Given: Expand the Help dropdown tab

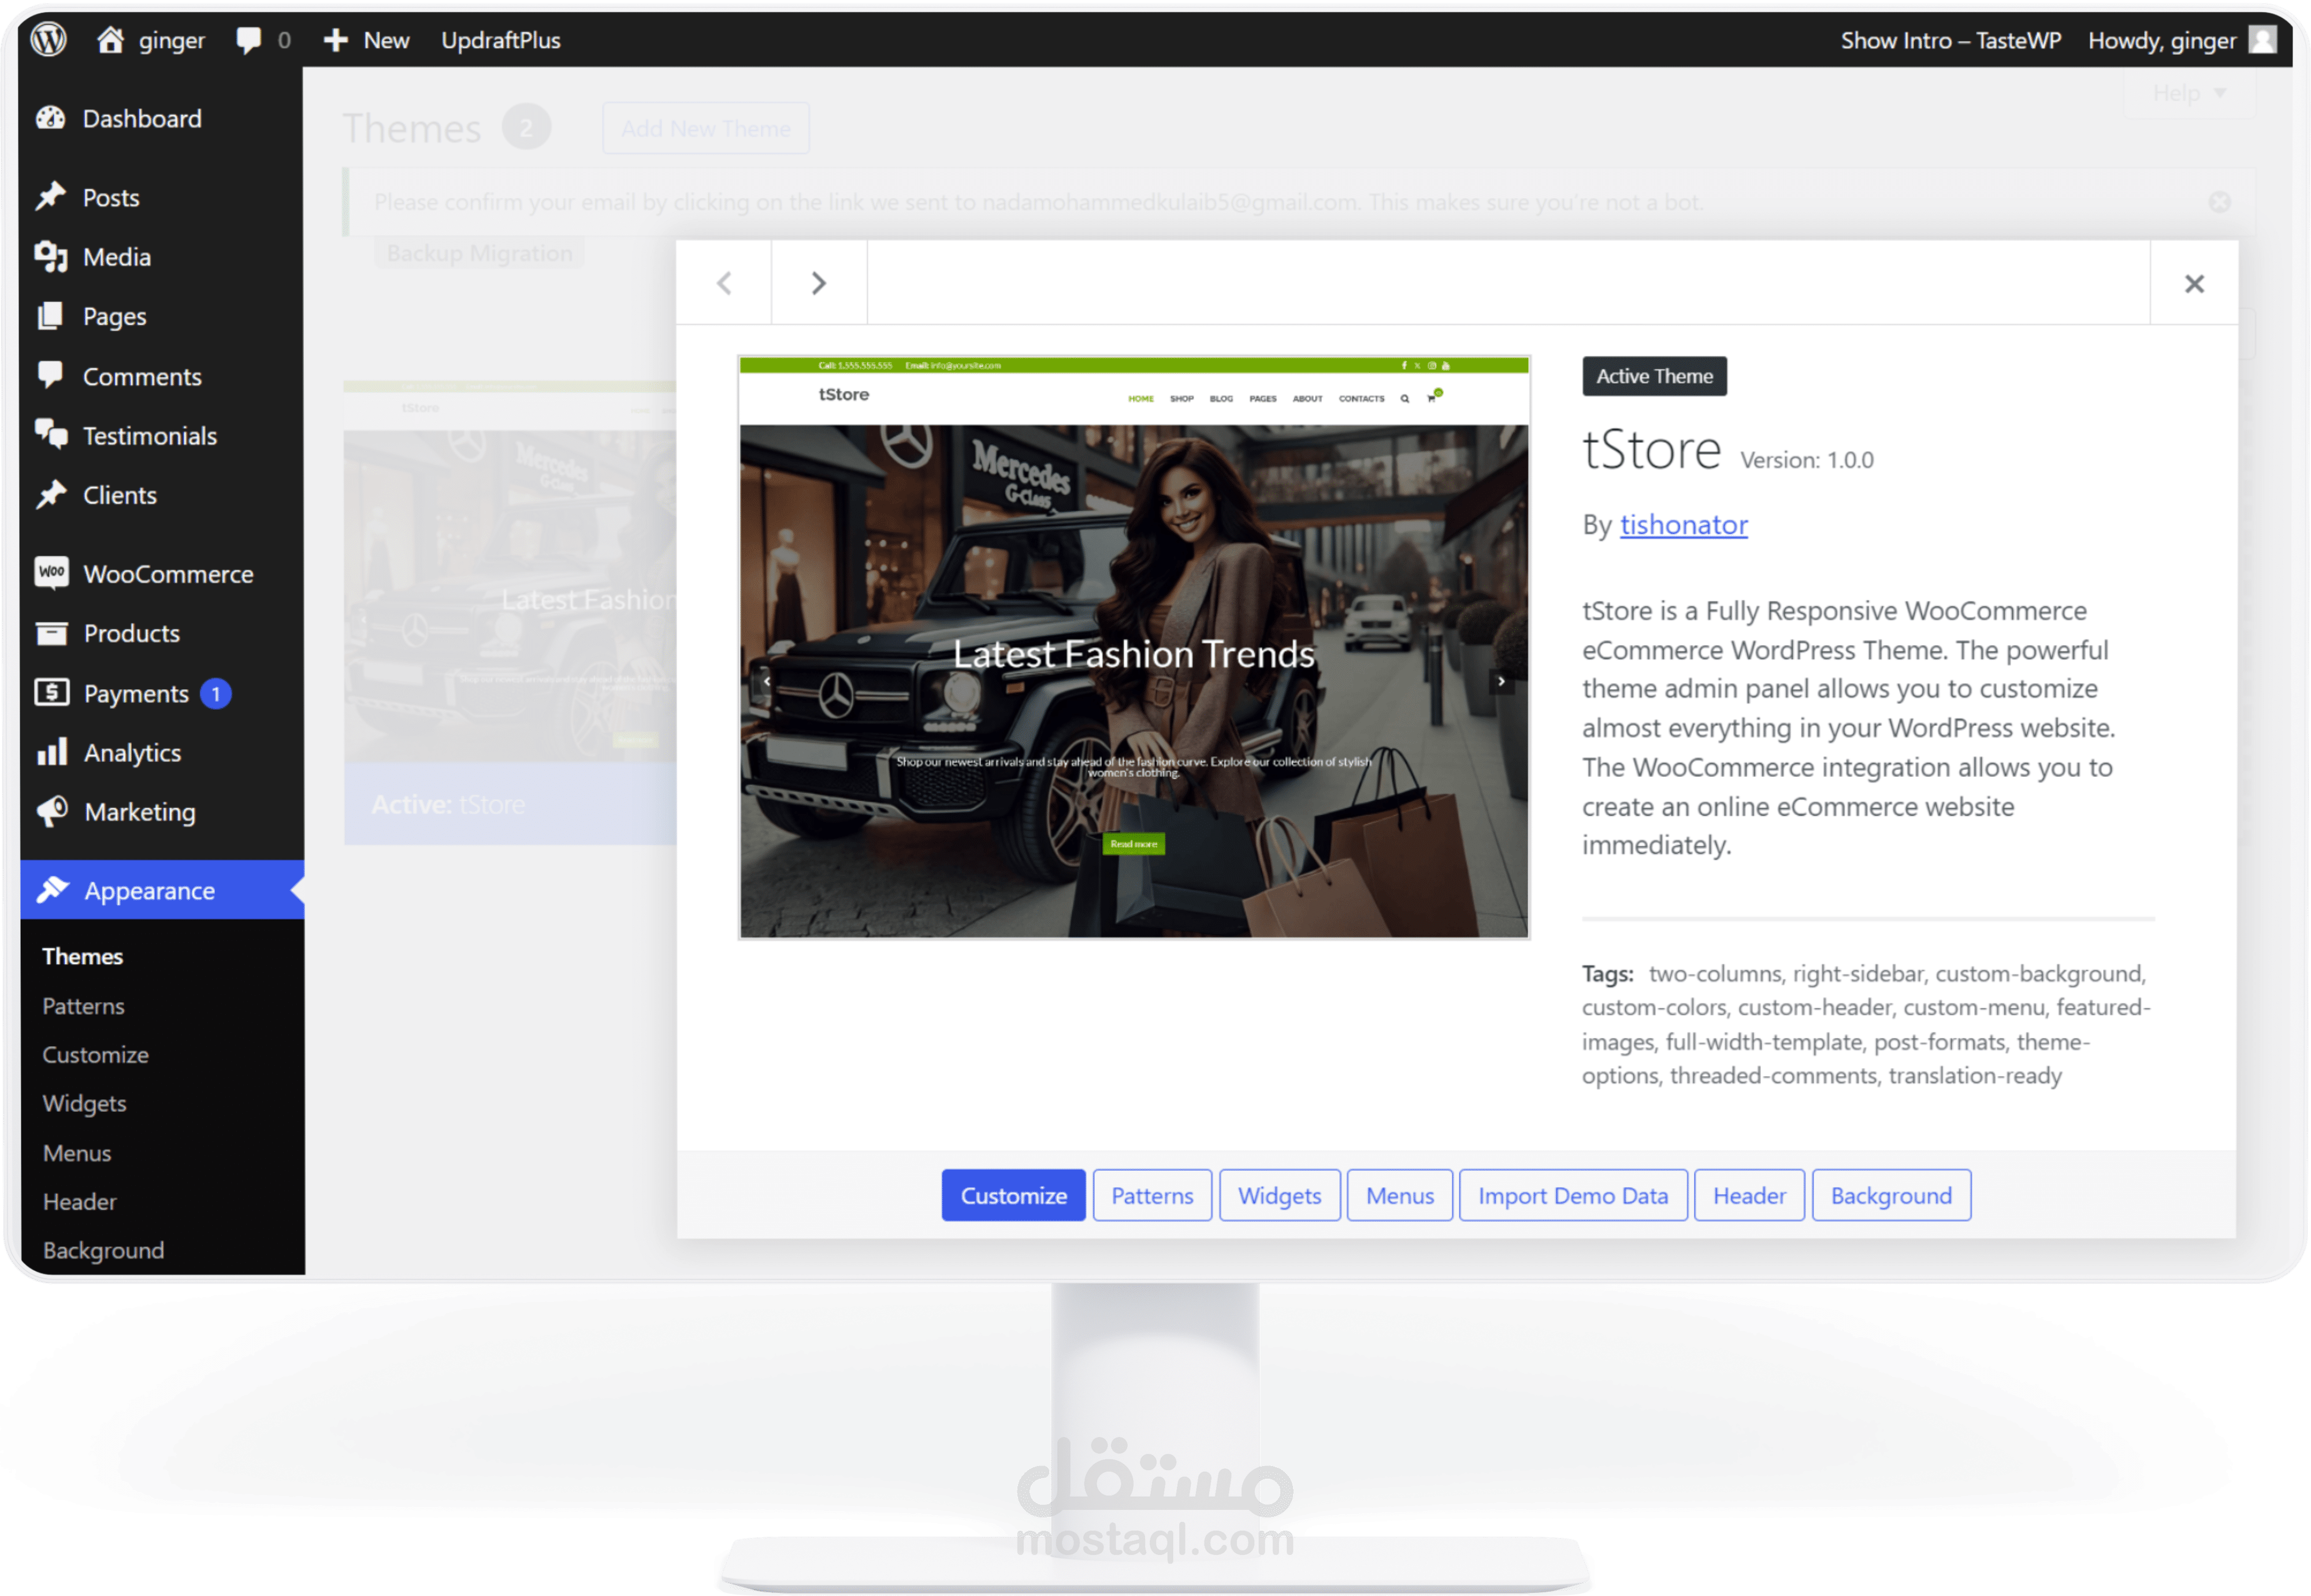Looking at the screenshot, I should click(x=2189, y=93).
